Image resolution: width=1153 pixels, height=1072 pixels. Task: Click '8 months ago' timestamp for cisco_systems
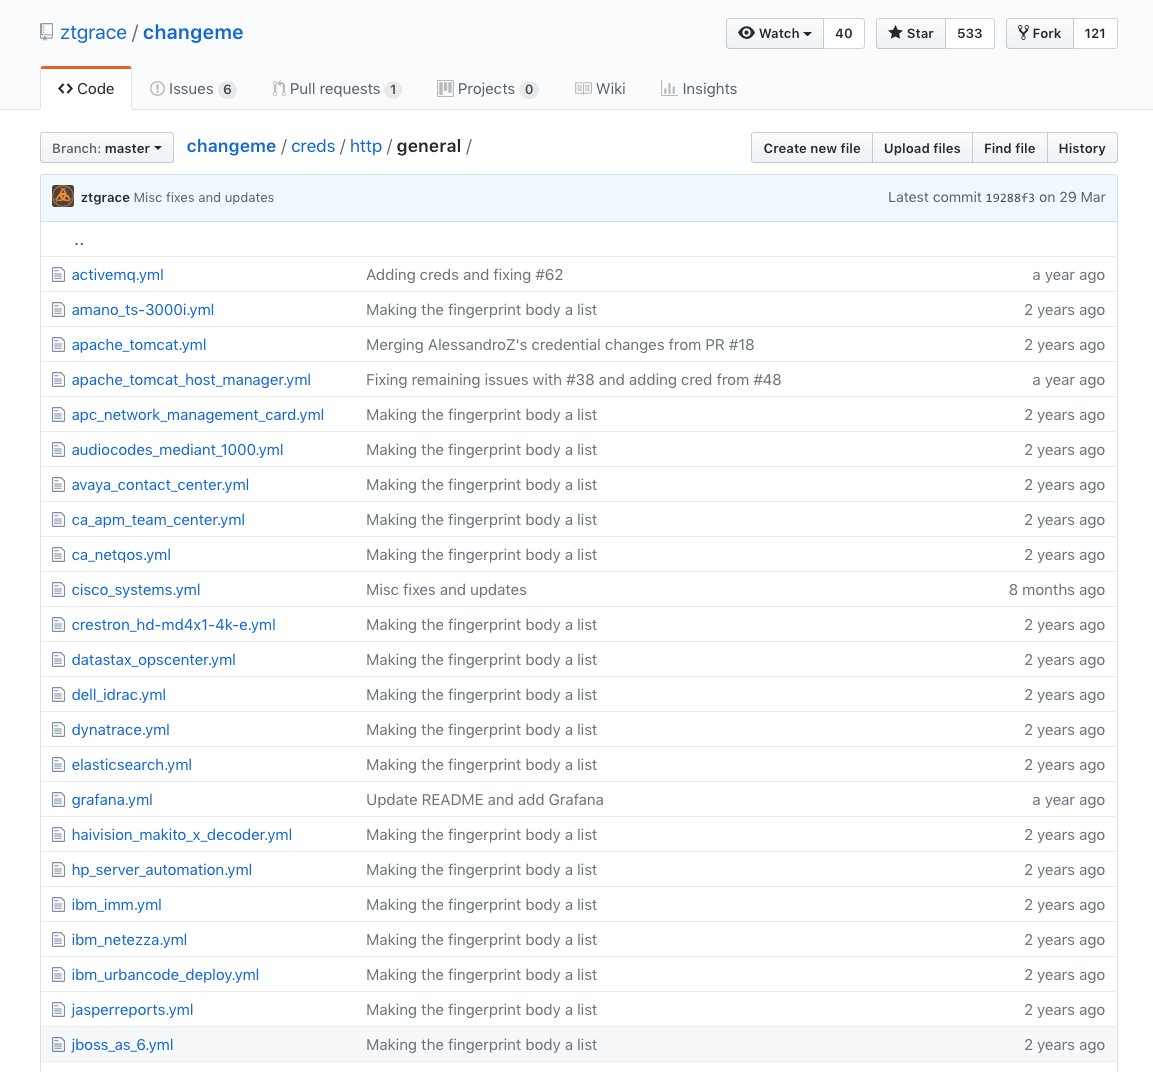[1057, 590]
